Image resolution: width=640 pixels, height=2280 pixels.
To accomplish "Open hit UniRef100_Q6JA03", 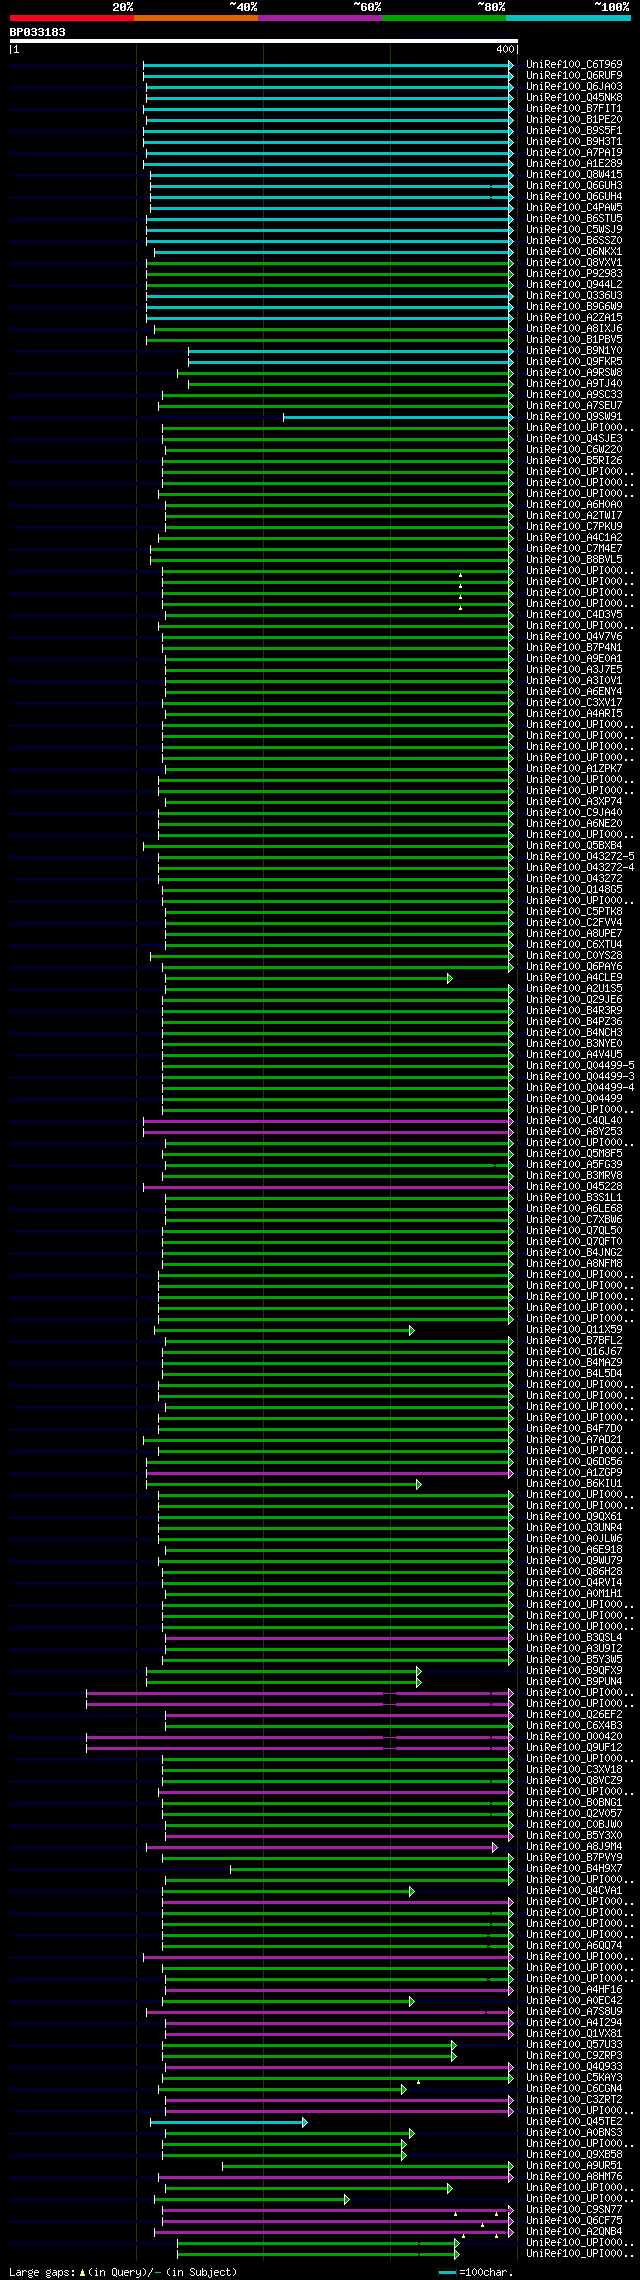I will (x=574, y=86).
